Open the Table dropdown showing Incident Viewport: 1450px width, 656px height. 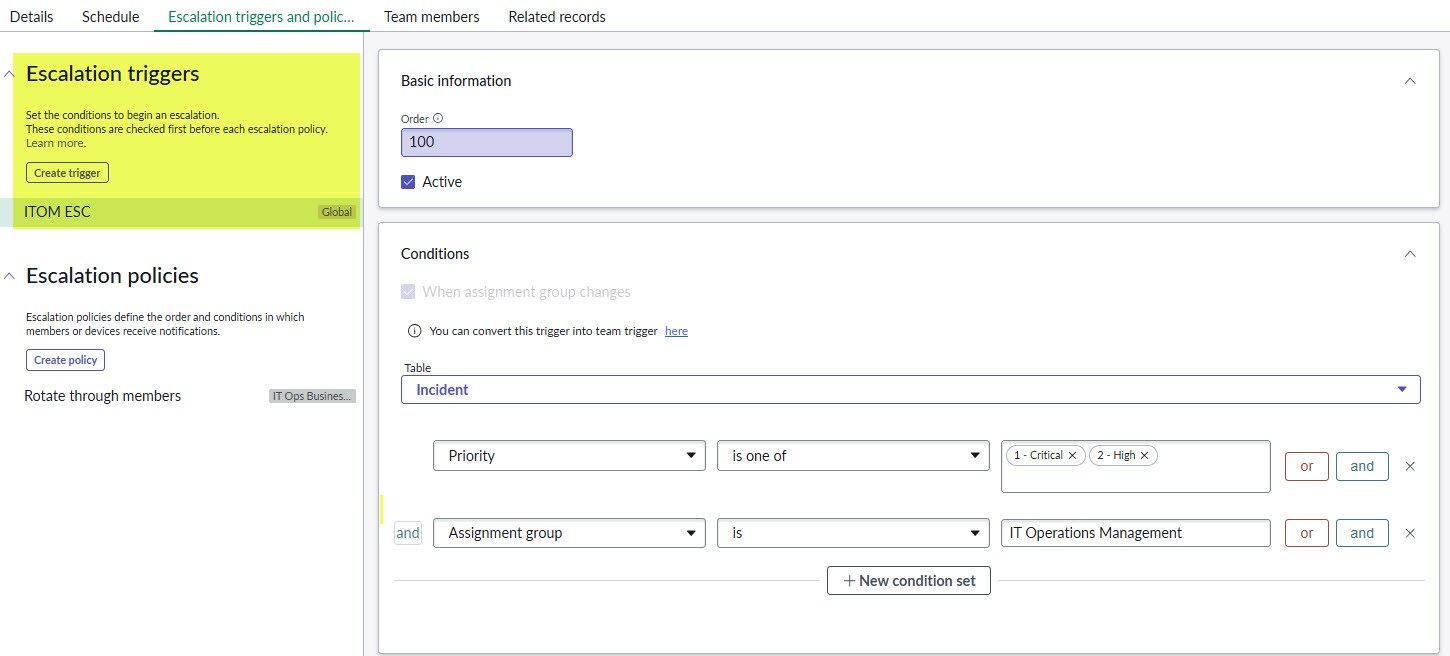(910, 390)
